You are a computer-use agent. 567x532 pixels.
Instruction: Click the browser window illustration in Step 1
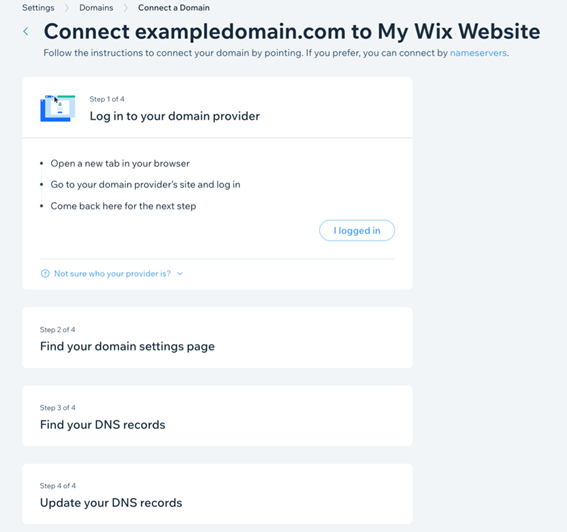(x=58, y=108)
